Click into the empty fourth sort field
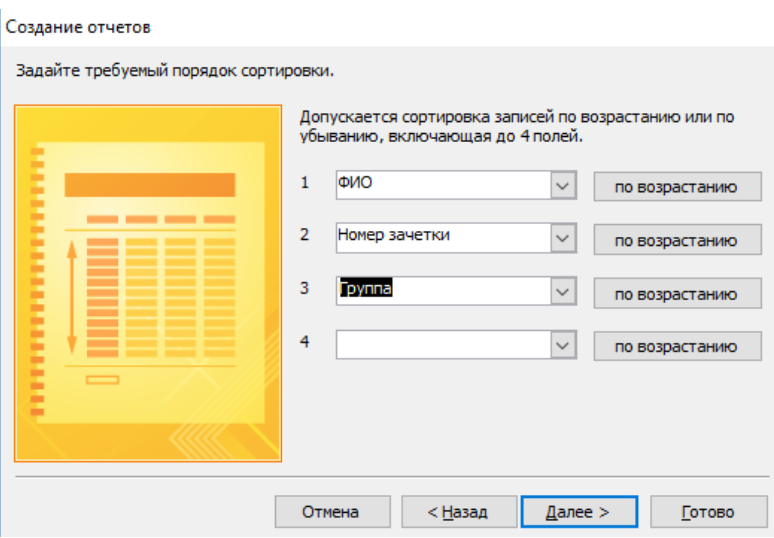 tap(442, 345)
